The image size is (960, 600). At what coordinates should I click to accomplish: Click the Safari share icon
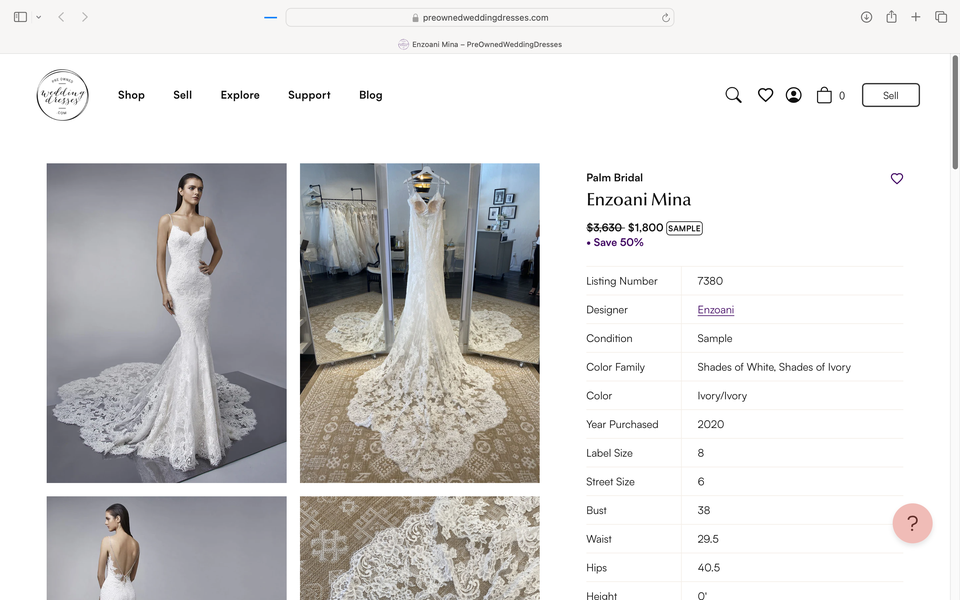pos(891,17)
